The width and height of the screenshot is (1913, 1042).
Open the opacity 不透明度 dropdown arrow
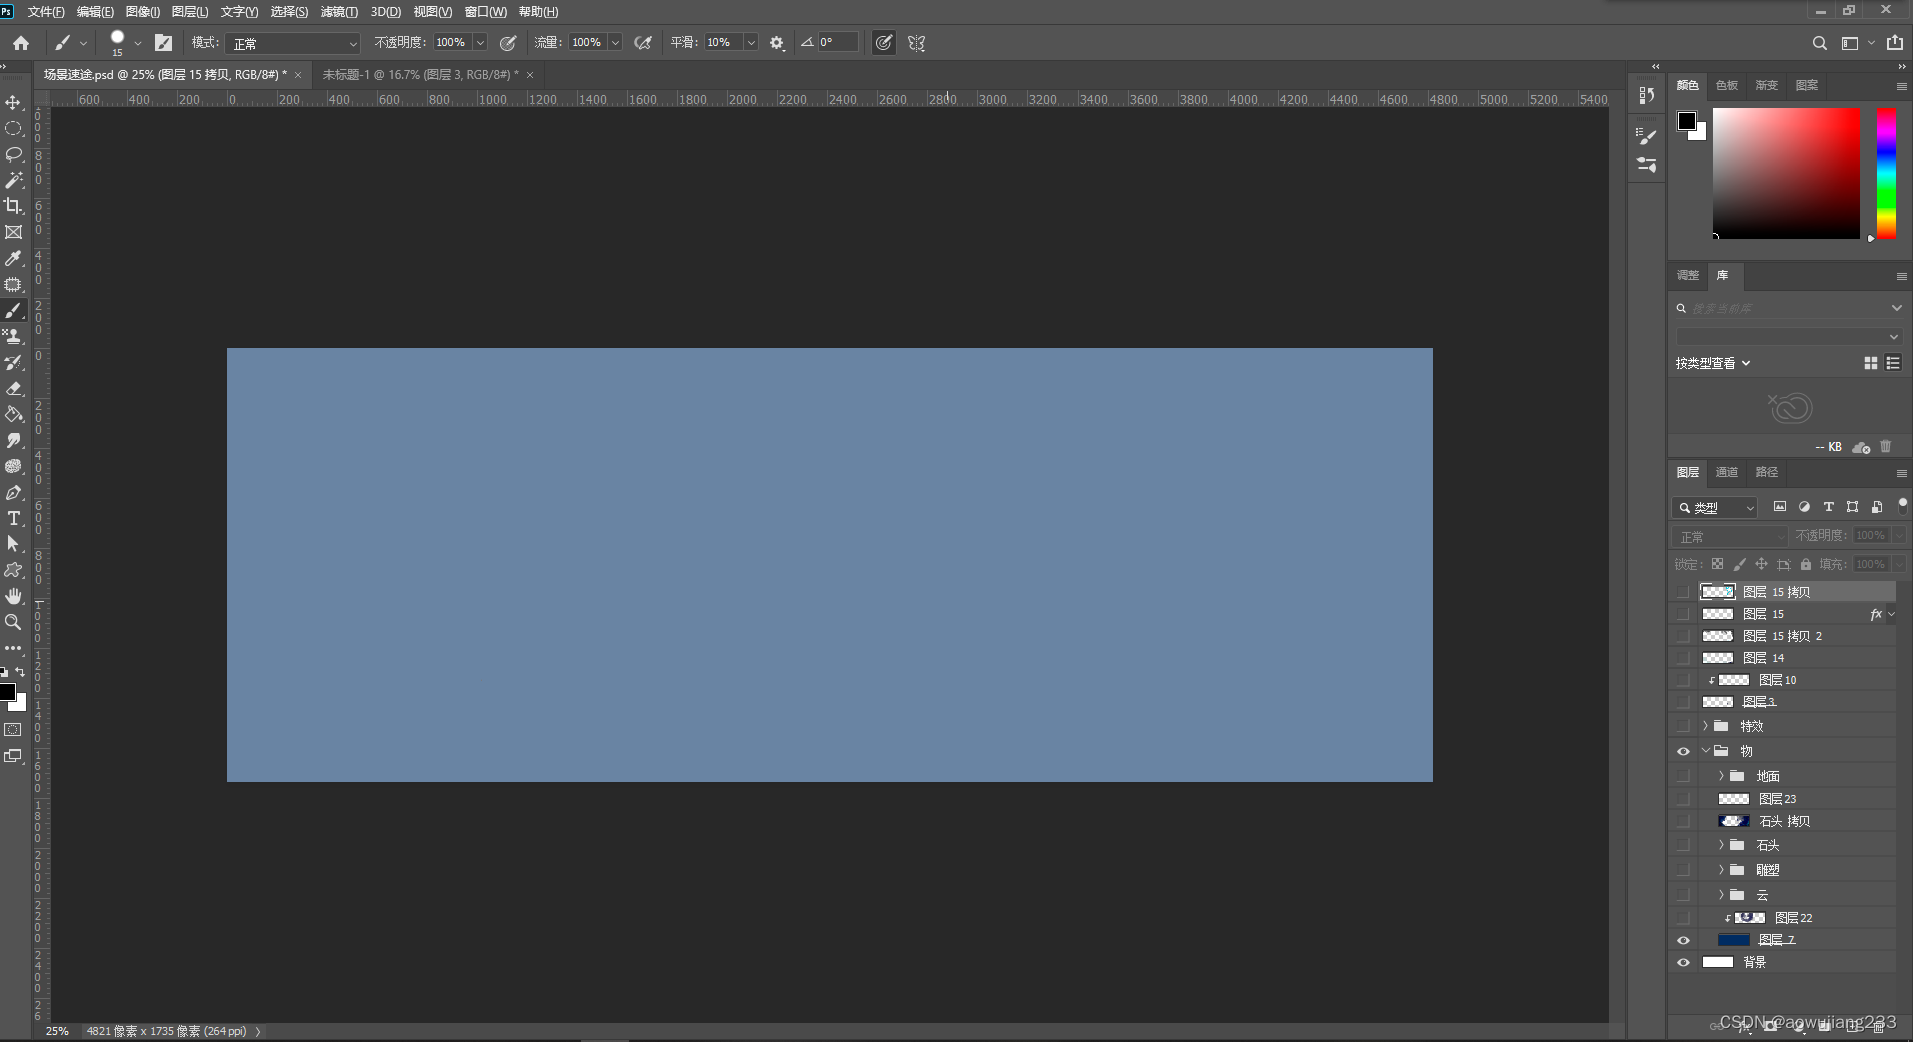point(480,43)
